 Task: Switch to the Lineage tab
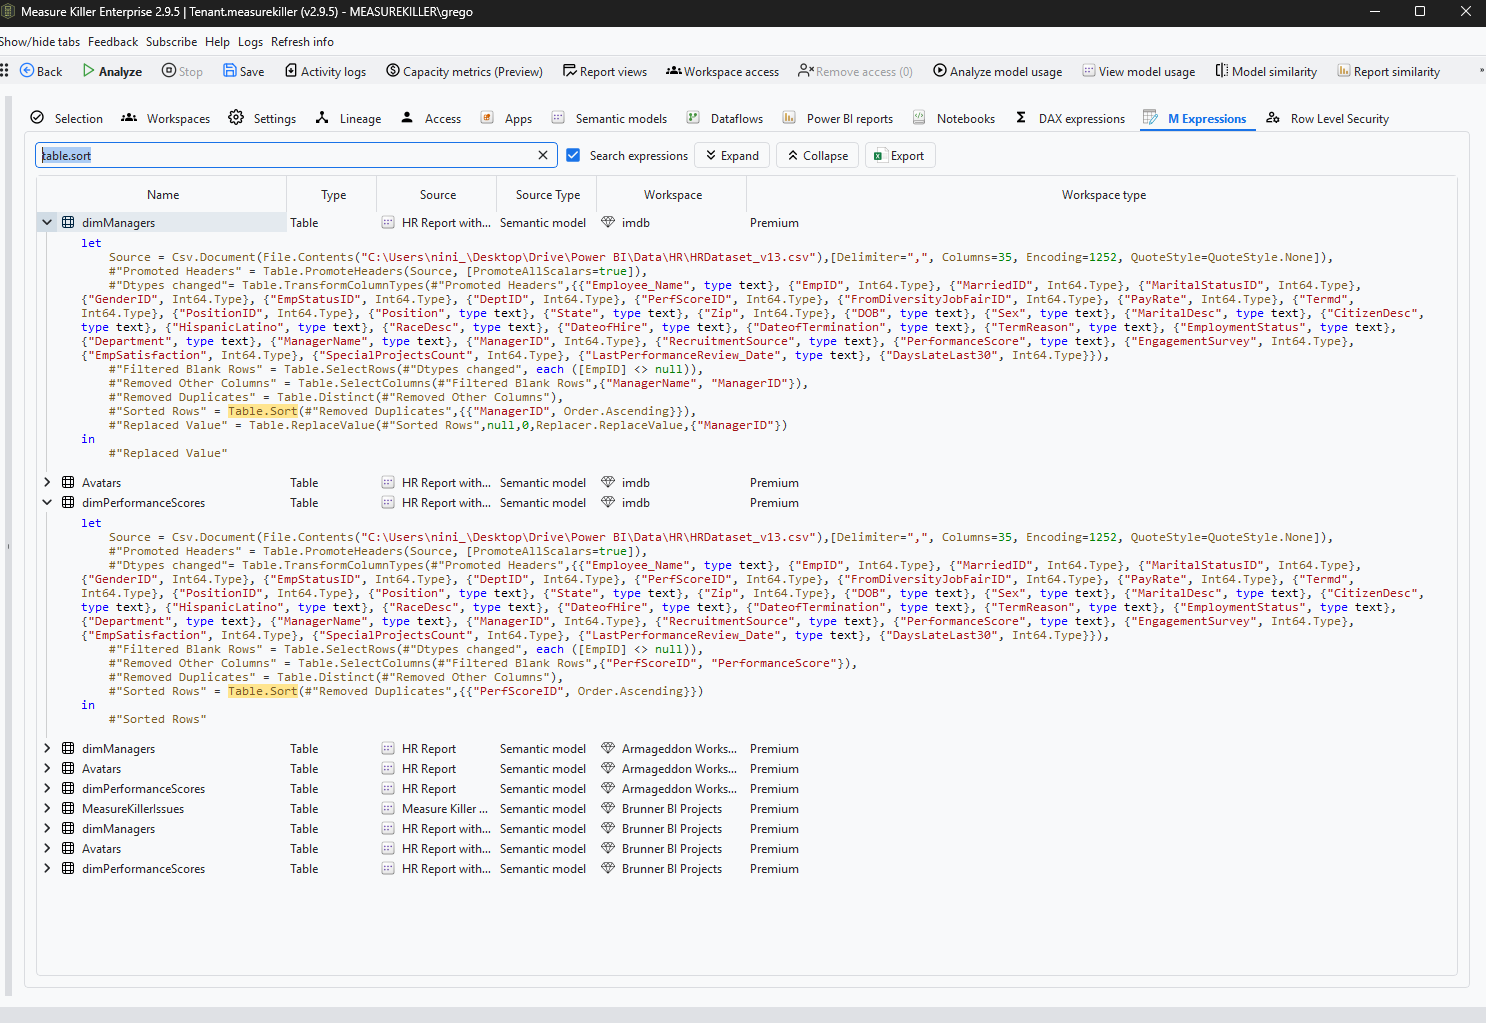coord(348,118)
